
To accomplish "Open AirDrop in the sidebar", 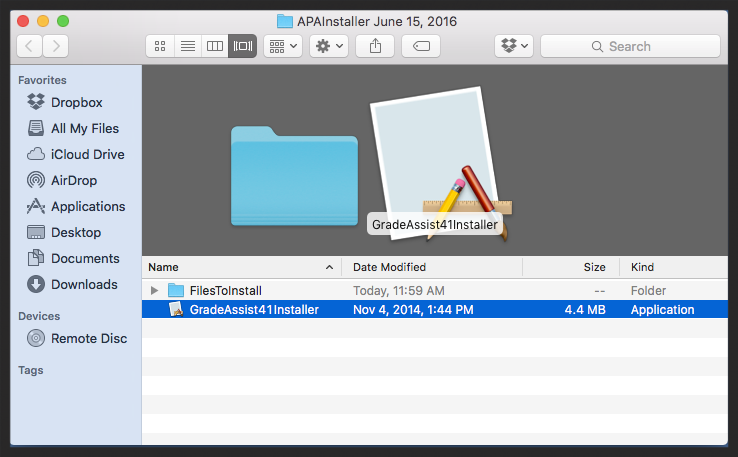I will pos(62,180).
